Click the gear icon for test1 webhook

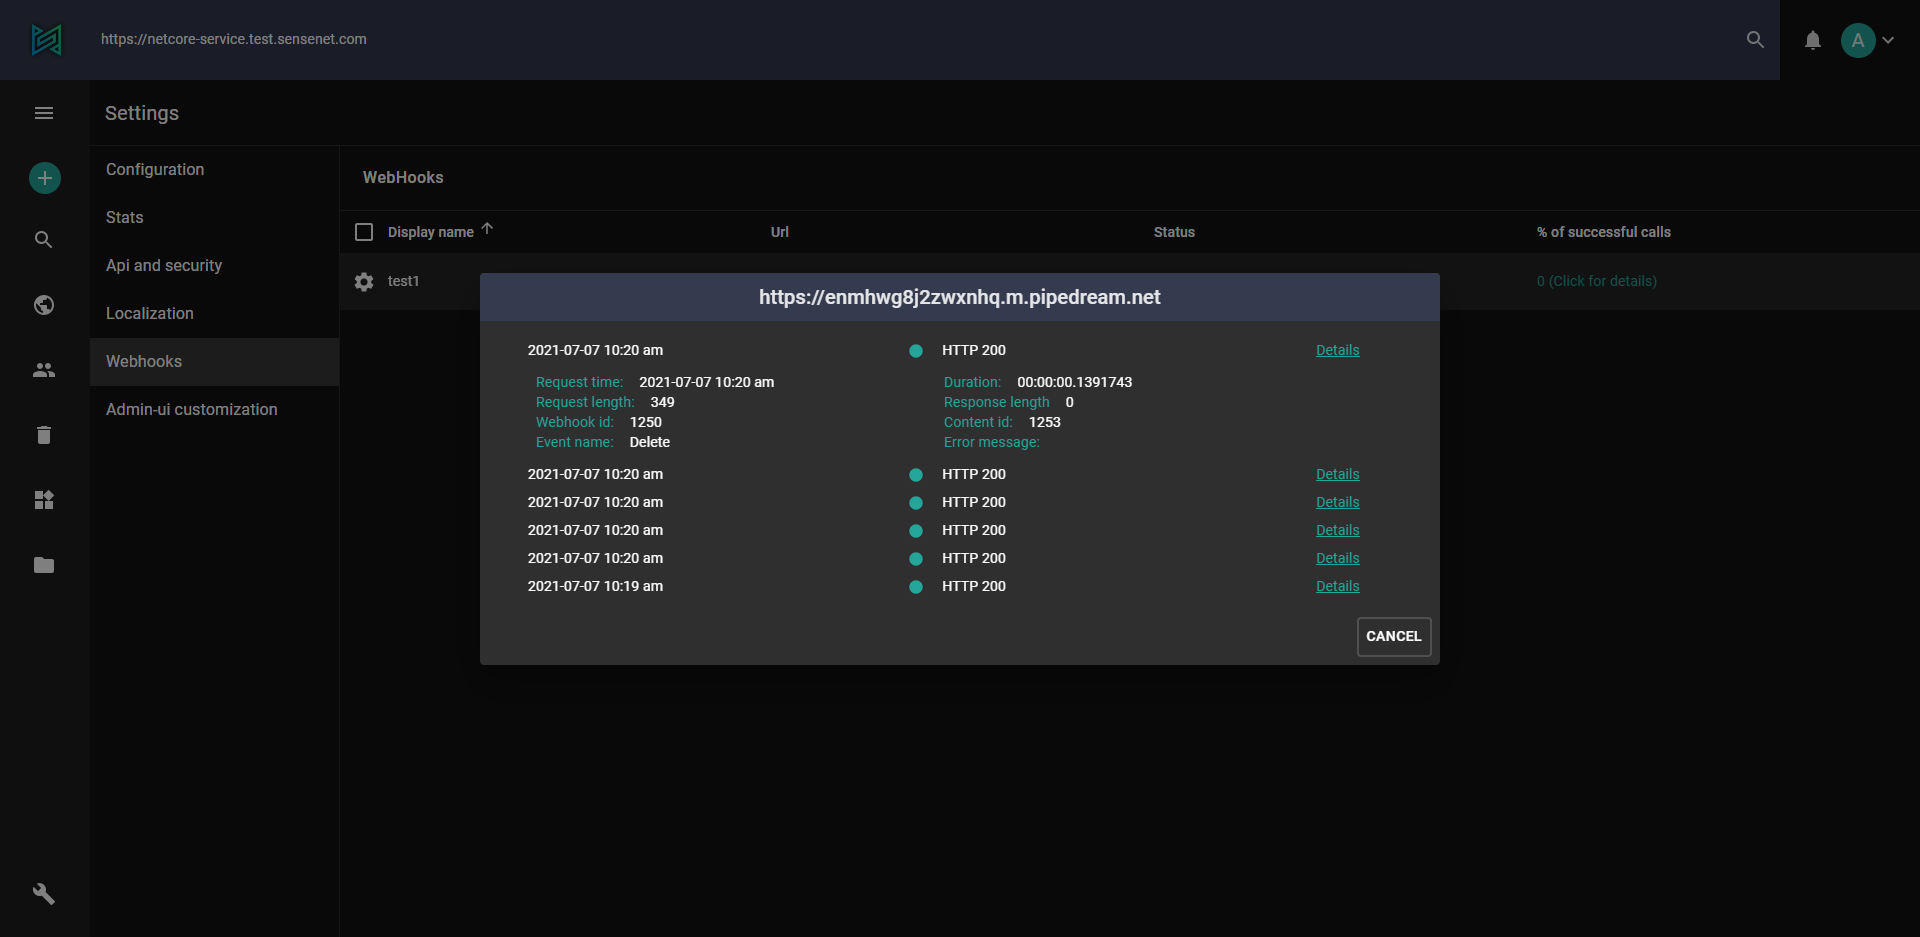click(x=364, y=282)
